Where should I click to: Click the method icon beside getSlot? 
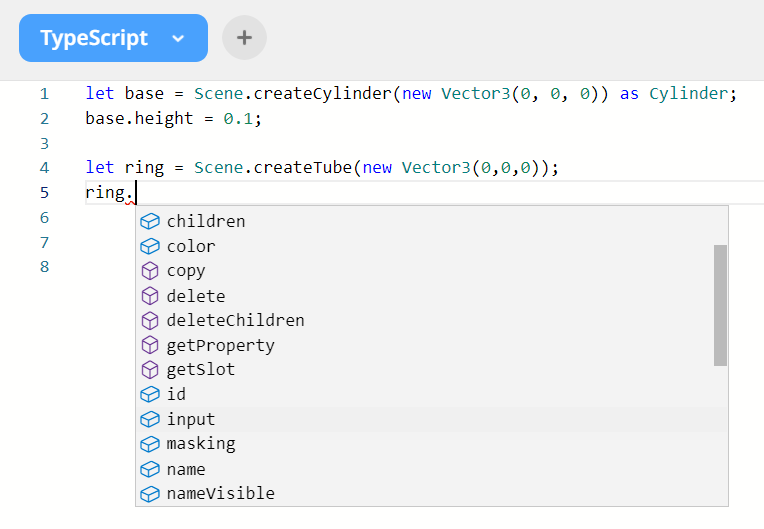(150, 370)
